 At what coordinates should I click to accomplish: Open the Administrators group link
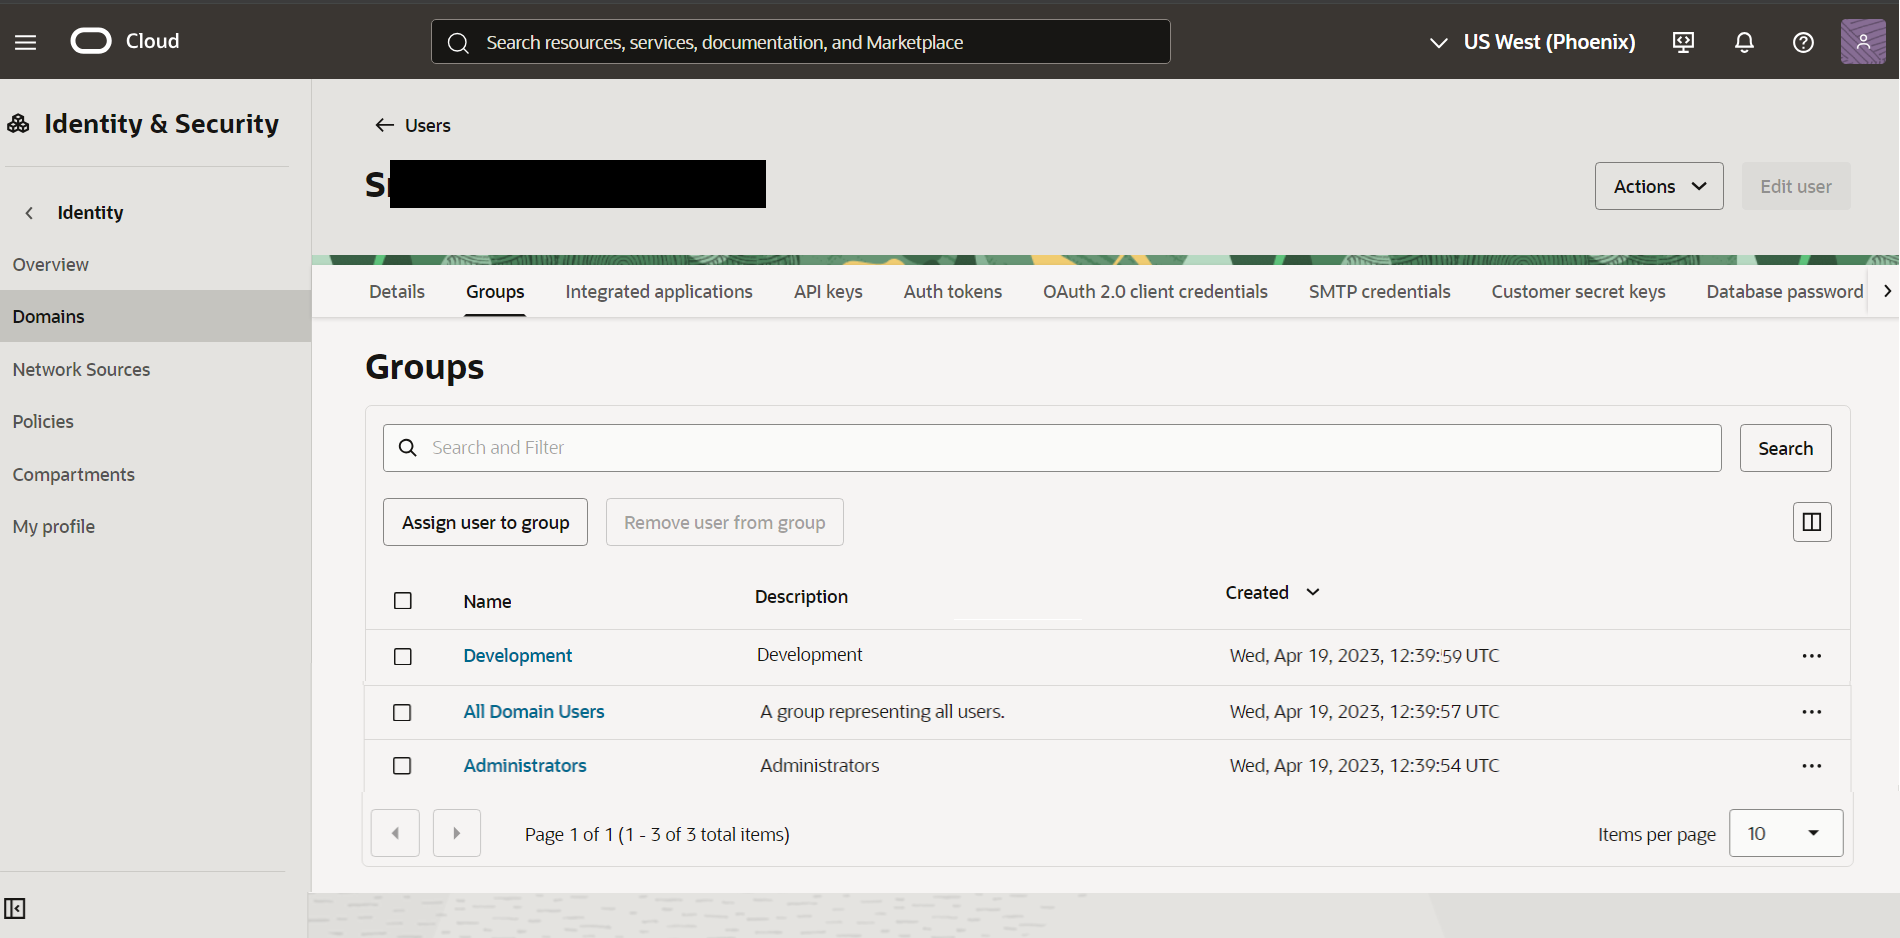tap(525, 766)
